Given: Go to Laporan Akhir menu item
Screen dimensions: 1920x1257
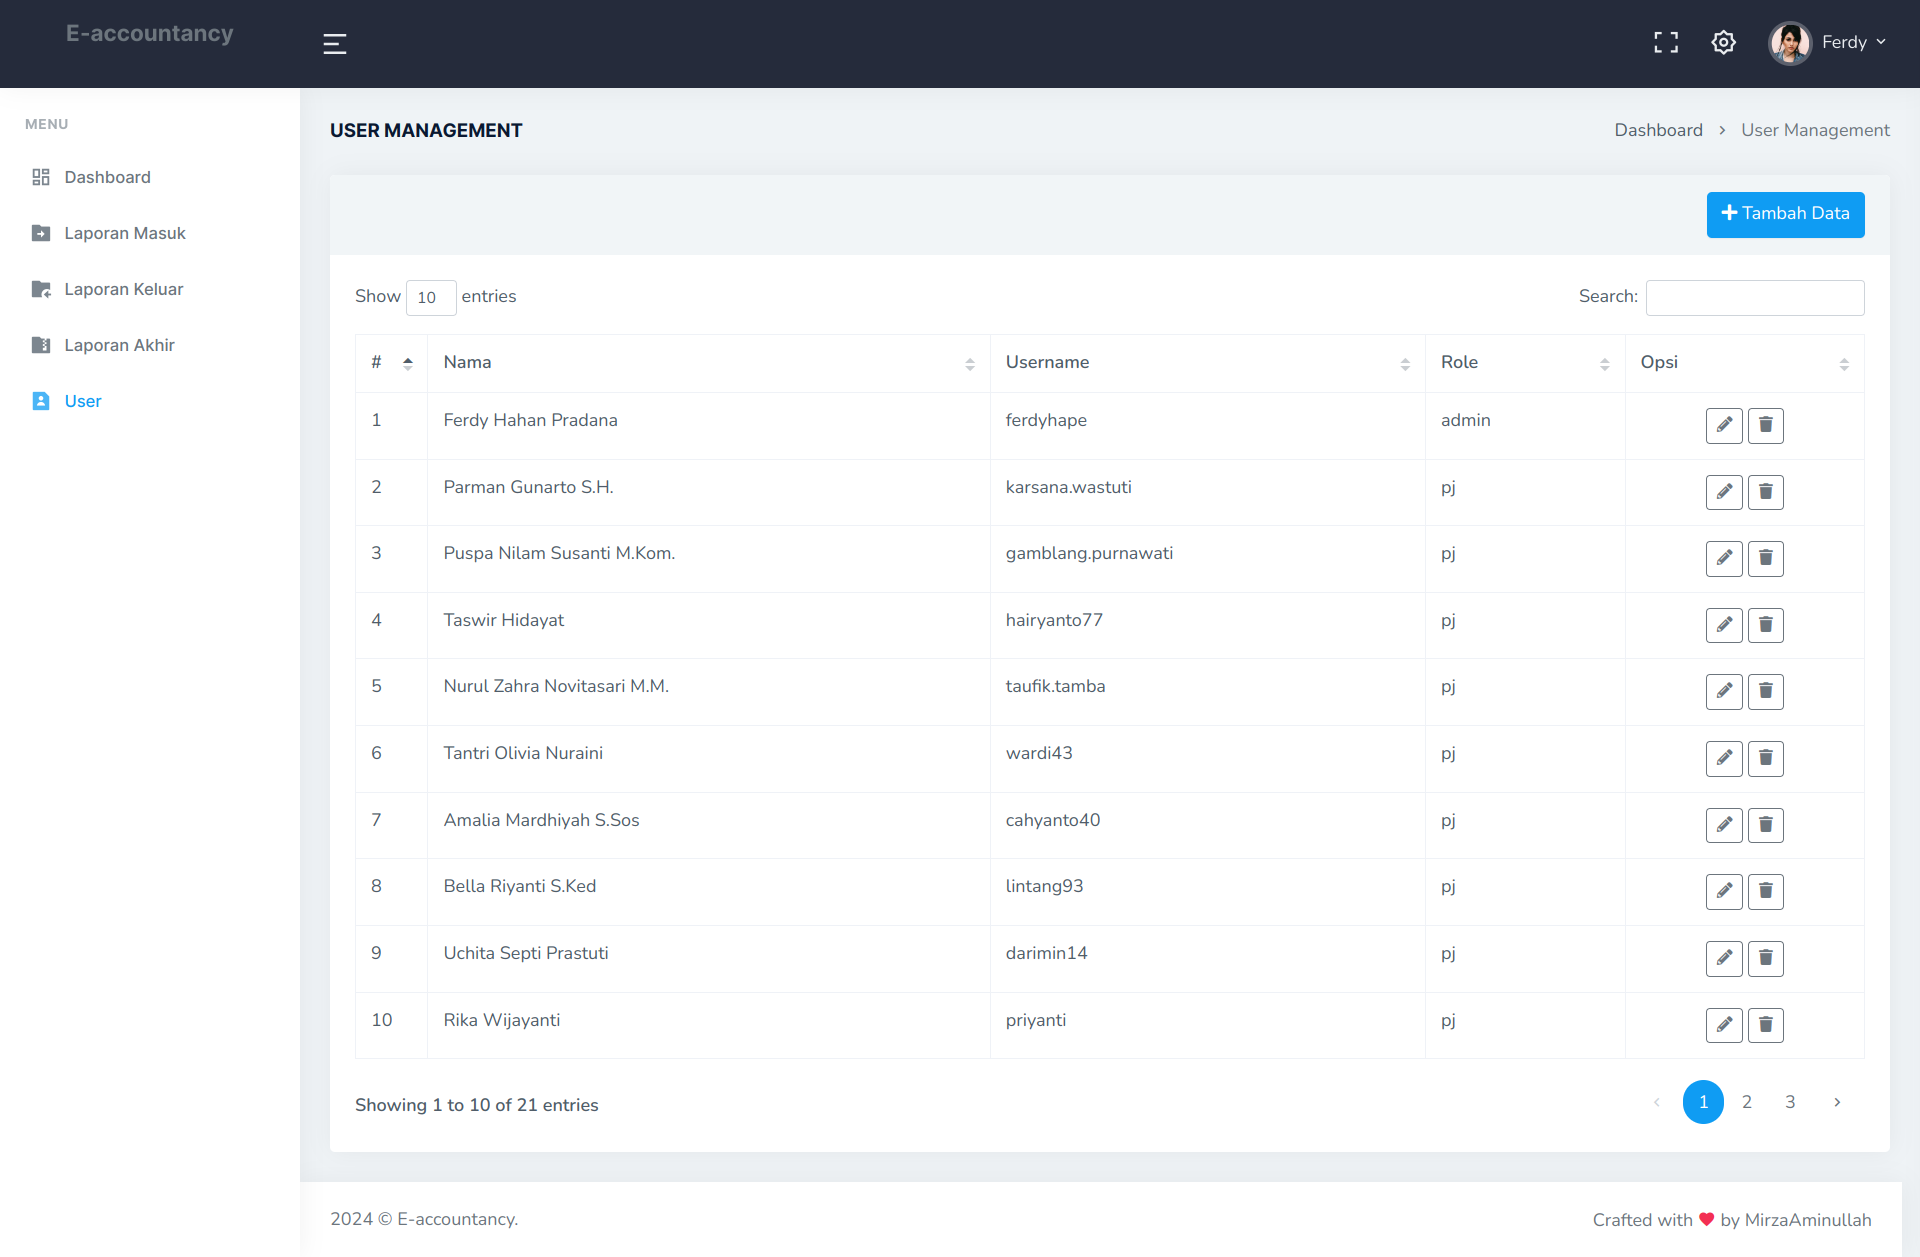Looking at the screenshot, I should click(x=119, y=345).
